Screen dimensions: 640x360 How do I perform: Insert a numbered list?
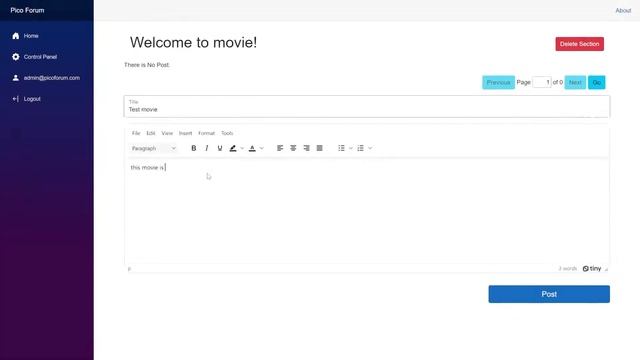(360, 148)
